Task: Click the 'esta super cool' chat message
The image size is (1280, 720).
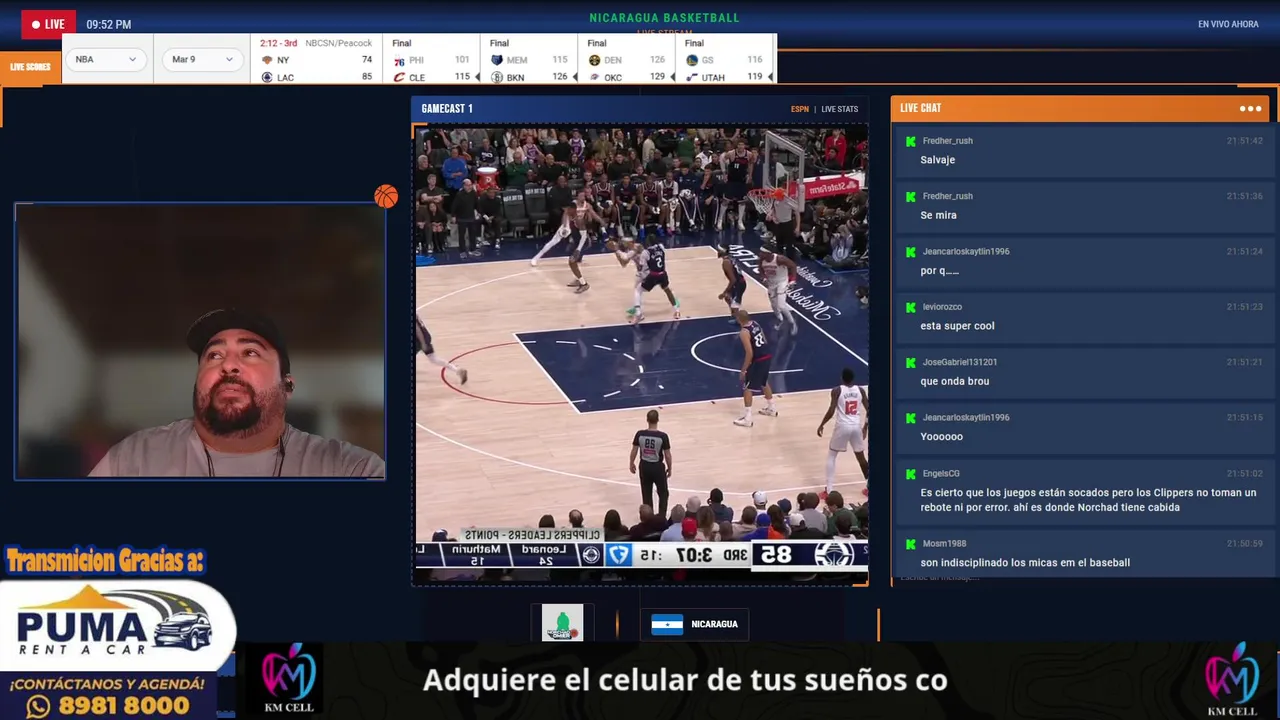Action: tap(957, 326)
